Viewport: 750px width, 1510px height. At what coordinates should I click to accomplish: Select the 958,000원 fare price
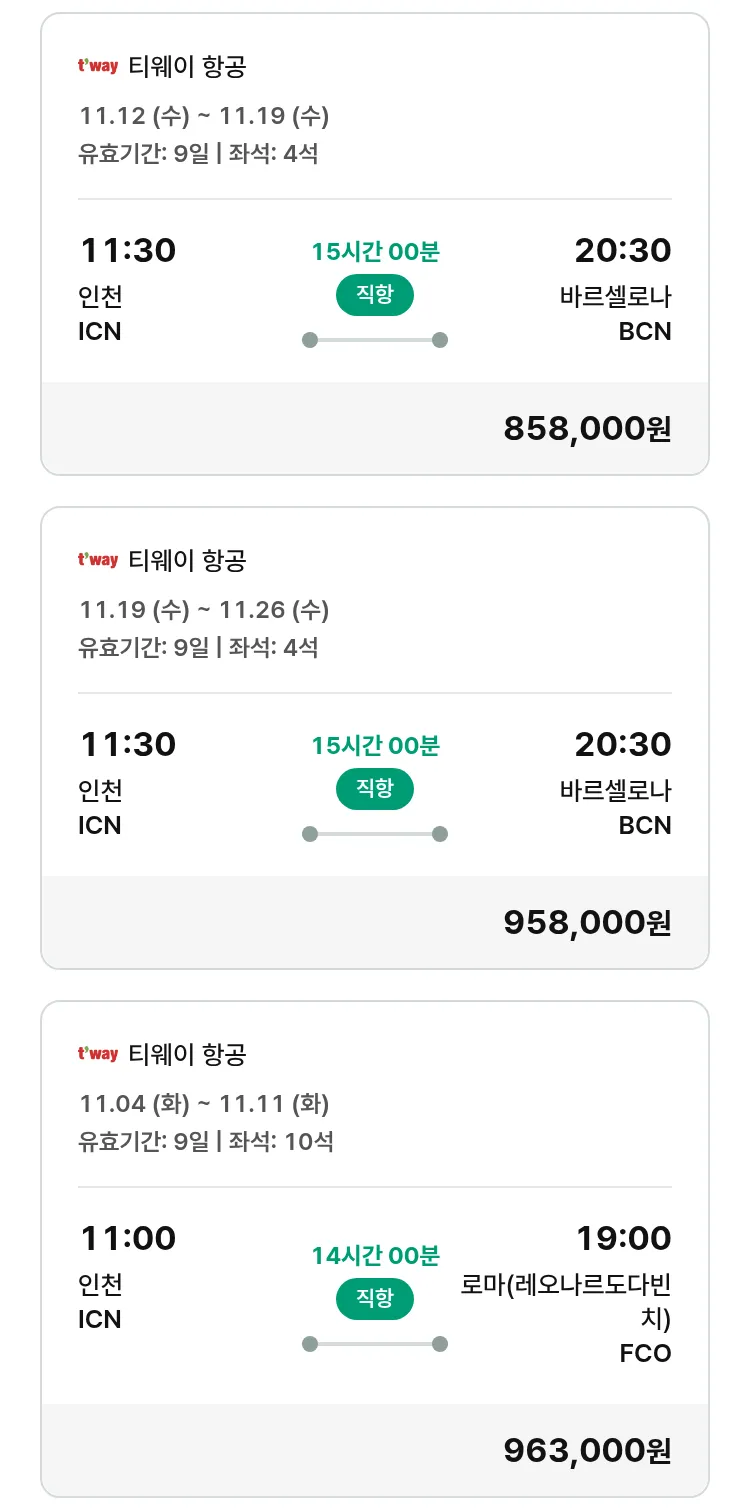tap(587, 922)
